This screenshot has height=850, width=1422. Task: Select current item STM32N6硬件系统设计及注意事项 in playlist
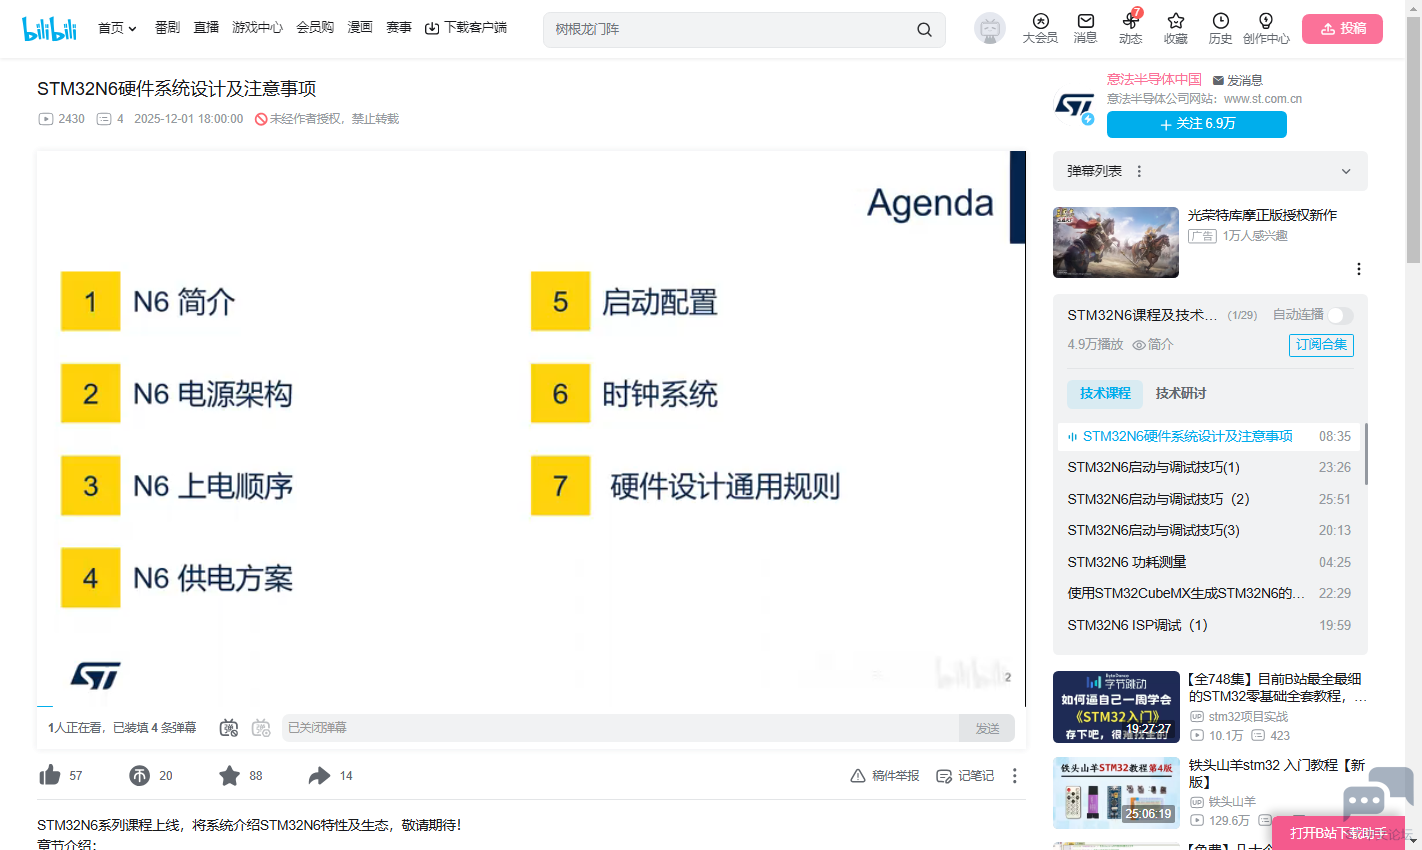coord(1209,436)
